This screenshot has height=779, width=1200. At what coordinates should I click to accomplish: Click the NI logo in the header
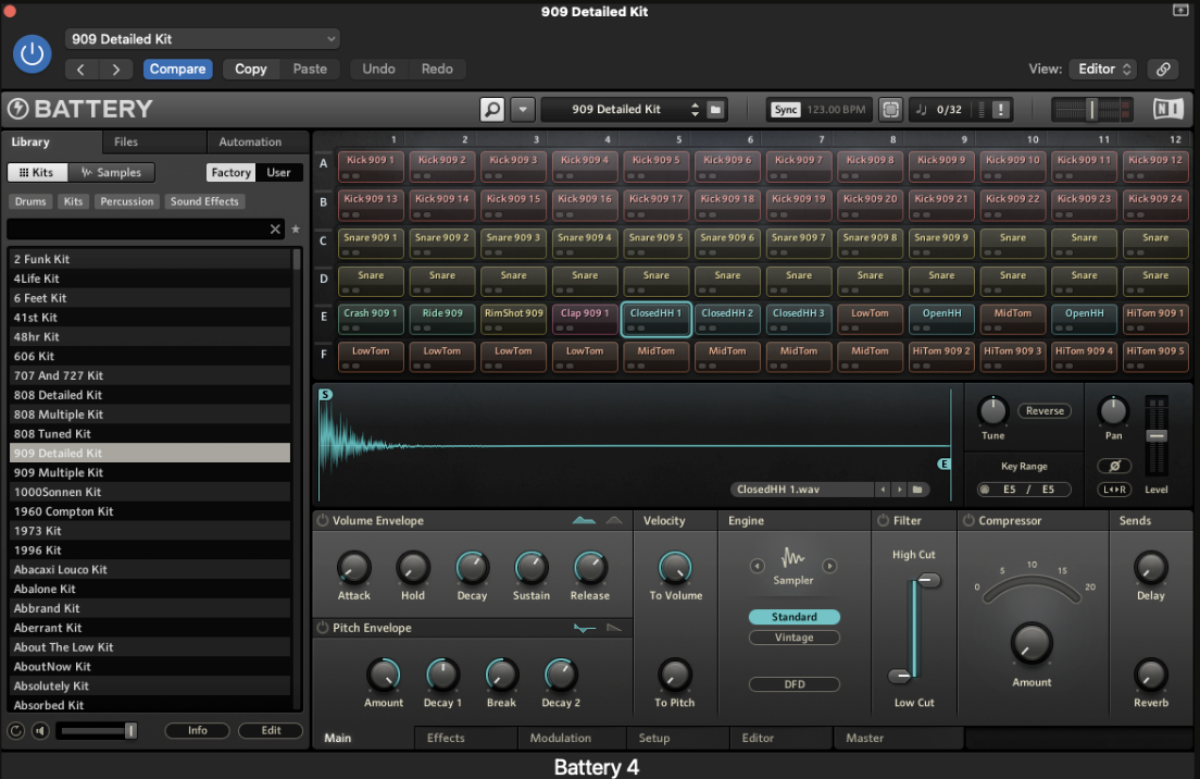point(1168,109)
